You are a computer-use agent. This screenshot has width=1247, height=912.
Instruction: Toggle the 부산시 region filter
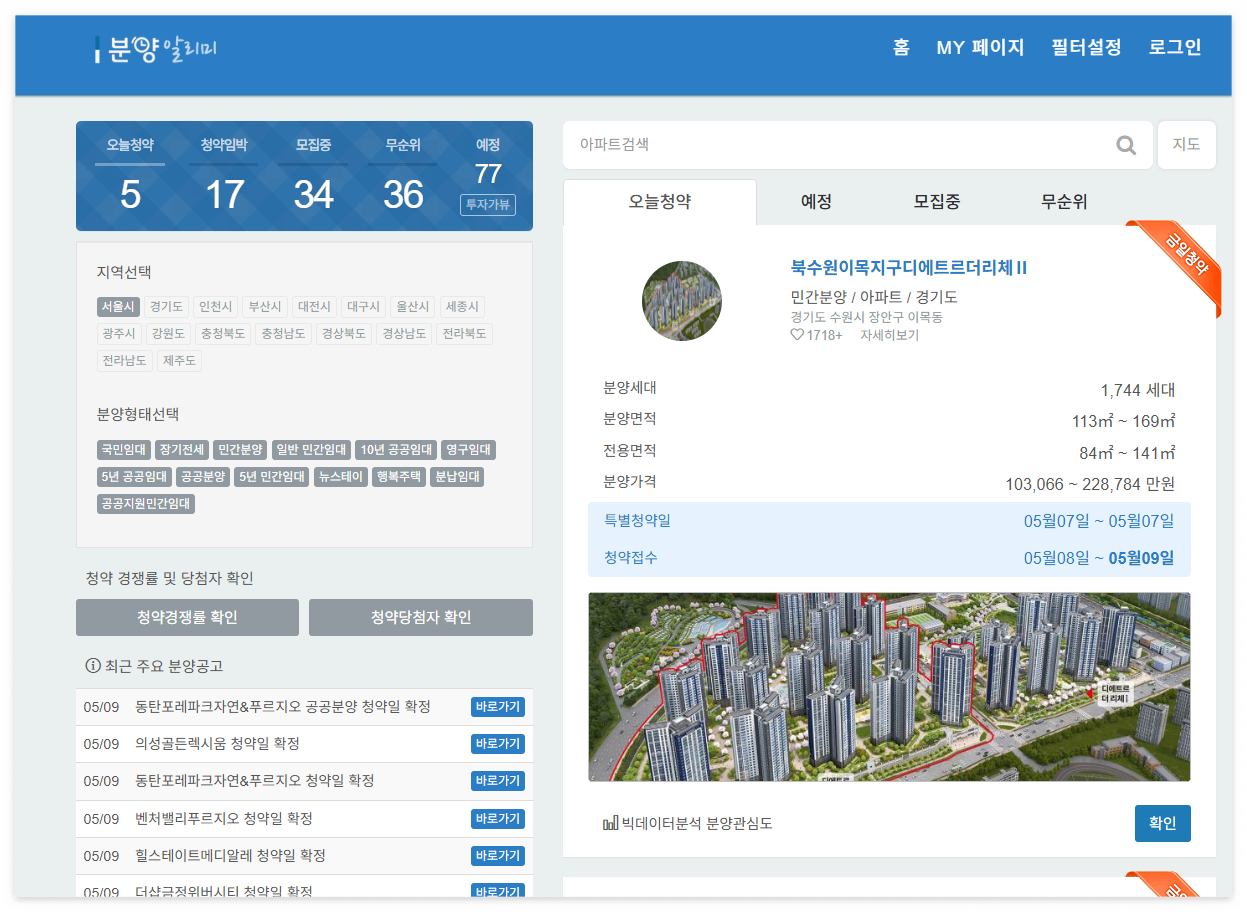coord(264,307)
